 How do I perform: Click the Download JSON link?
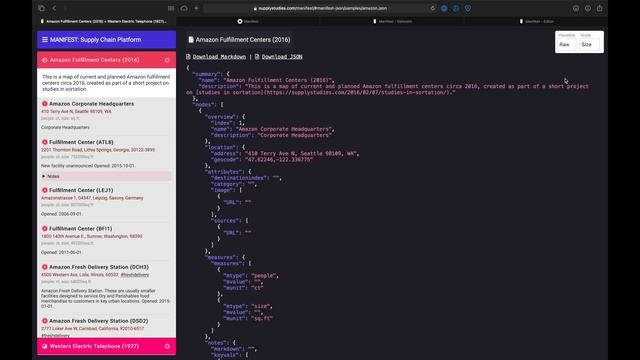click(x=282, y=57)
